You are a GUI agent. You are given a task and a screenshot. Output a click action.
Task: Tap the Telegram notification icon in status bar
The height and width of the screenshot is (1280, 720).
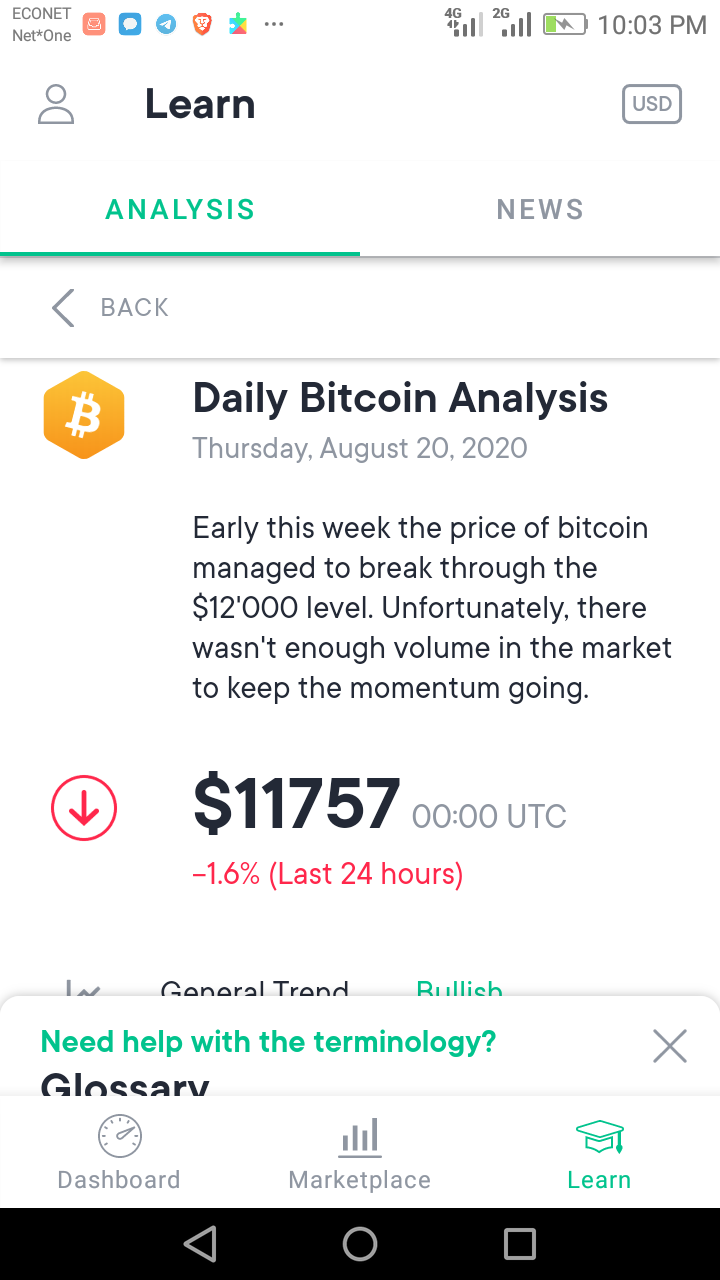166,25
